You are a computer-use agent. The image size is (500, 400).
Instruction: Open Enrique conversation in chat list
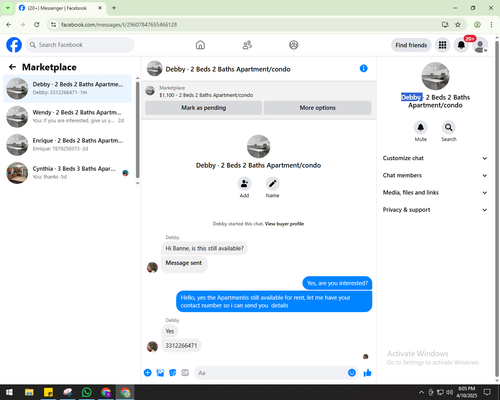pos(67,144)
